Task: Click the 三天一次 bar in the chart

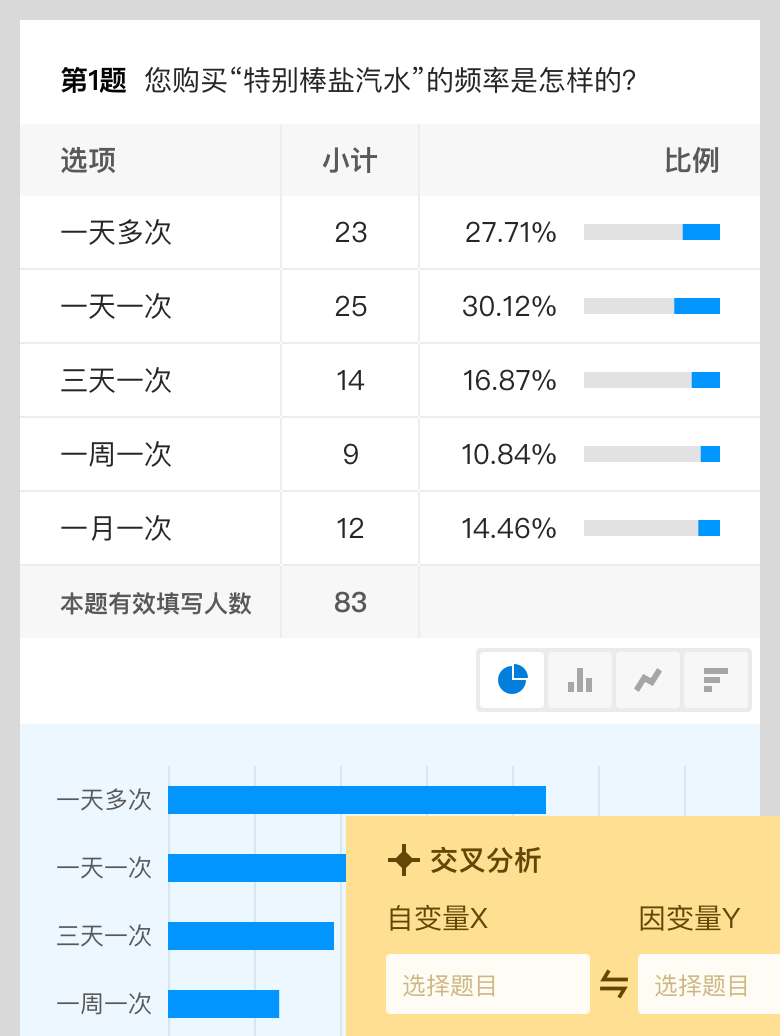Action: click(250, 936)
